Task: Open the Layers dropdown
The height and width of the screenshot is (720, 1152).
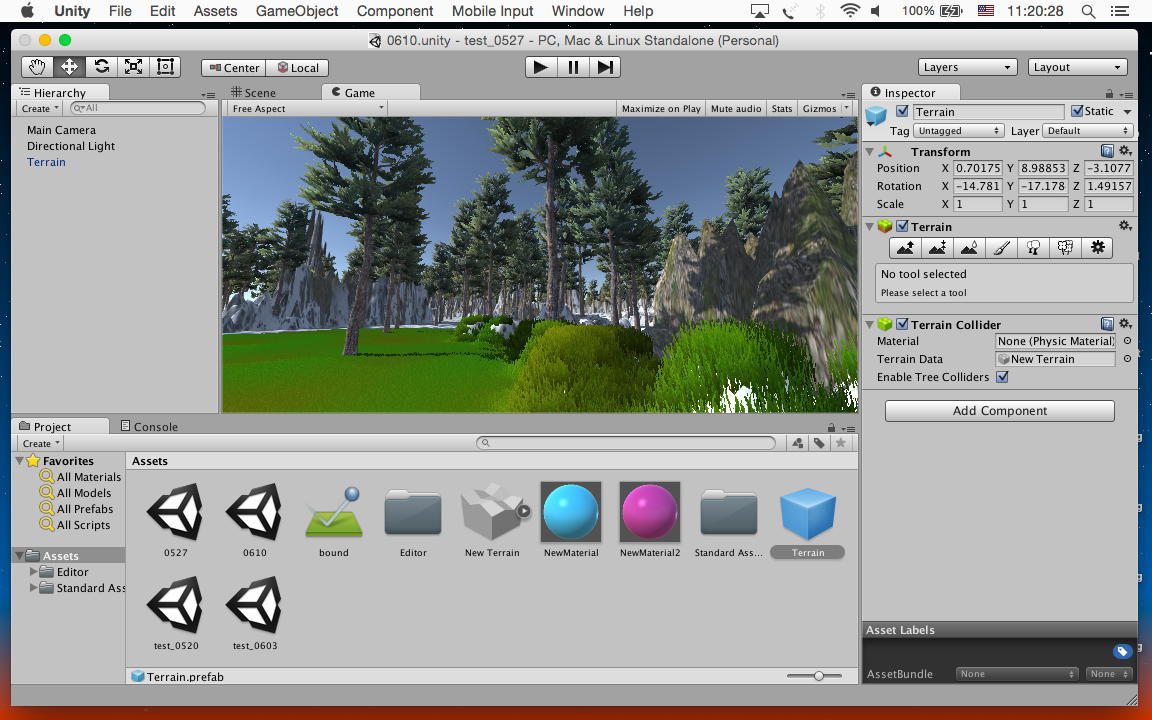Action: click(x=967, y=67)
